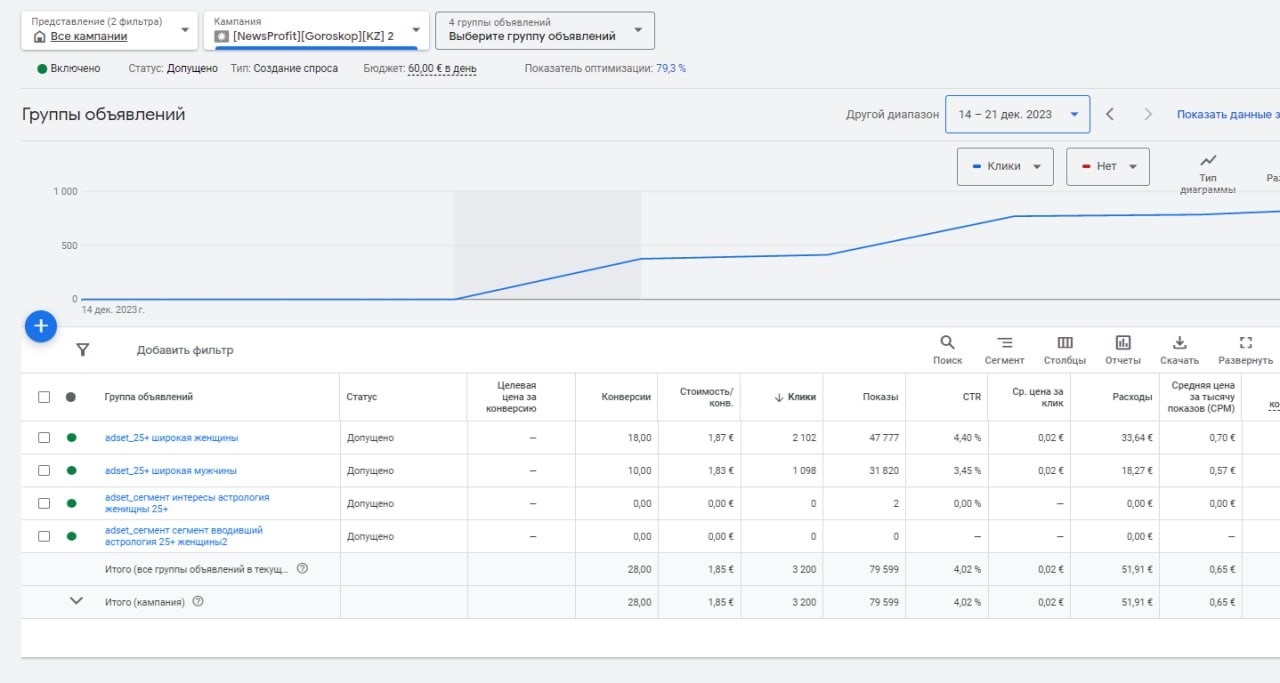The width and height of the screenshot is (1280, 683).
Task: Check the adset_25+ широкая женщины row checkbox
Action: pos(44,437)
